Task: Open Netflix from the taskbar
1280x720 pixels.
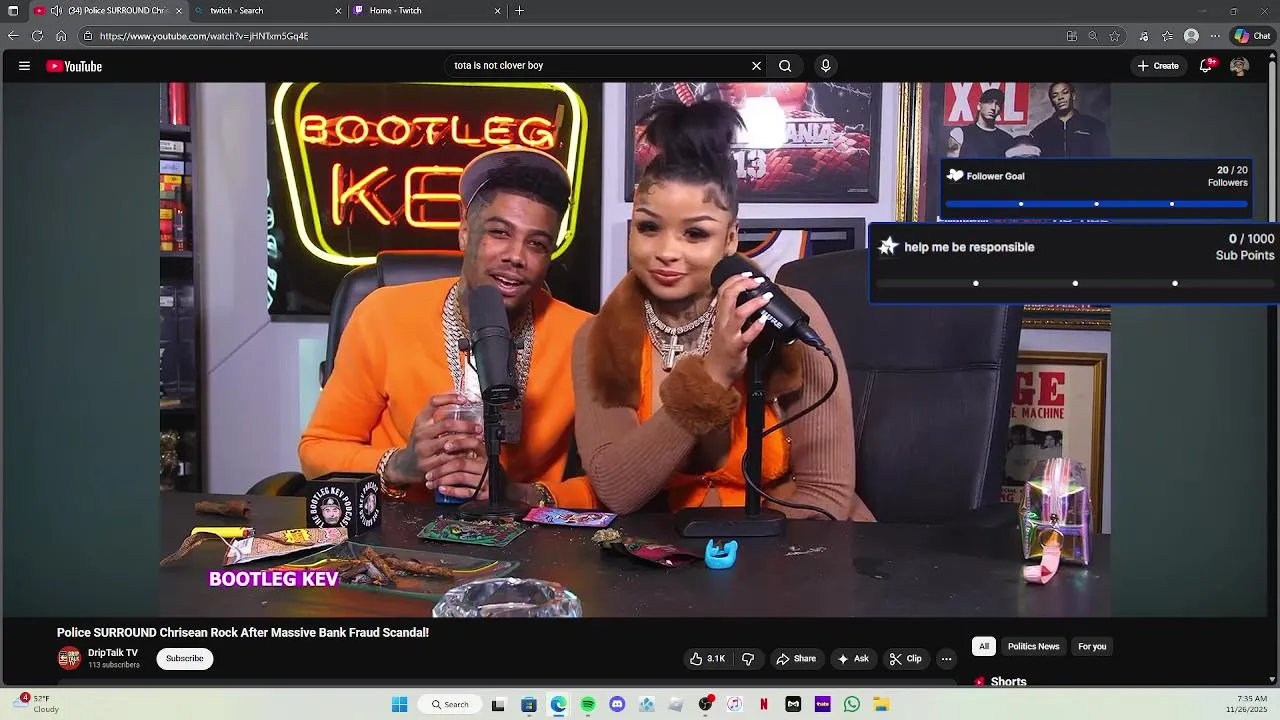Action: tap(764, 705)
